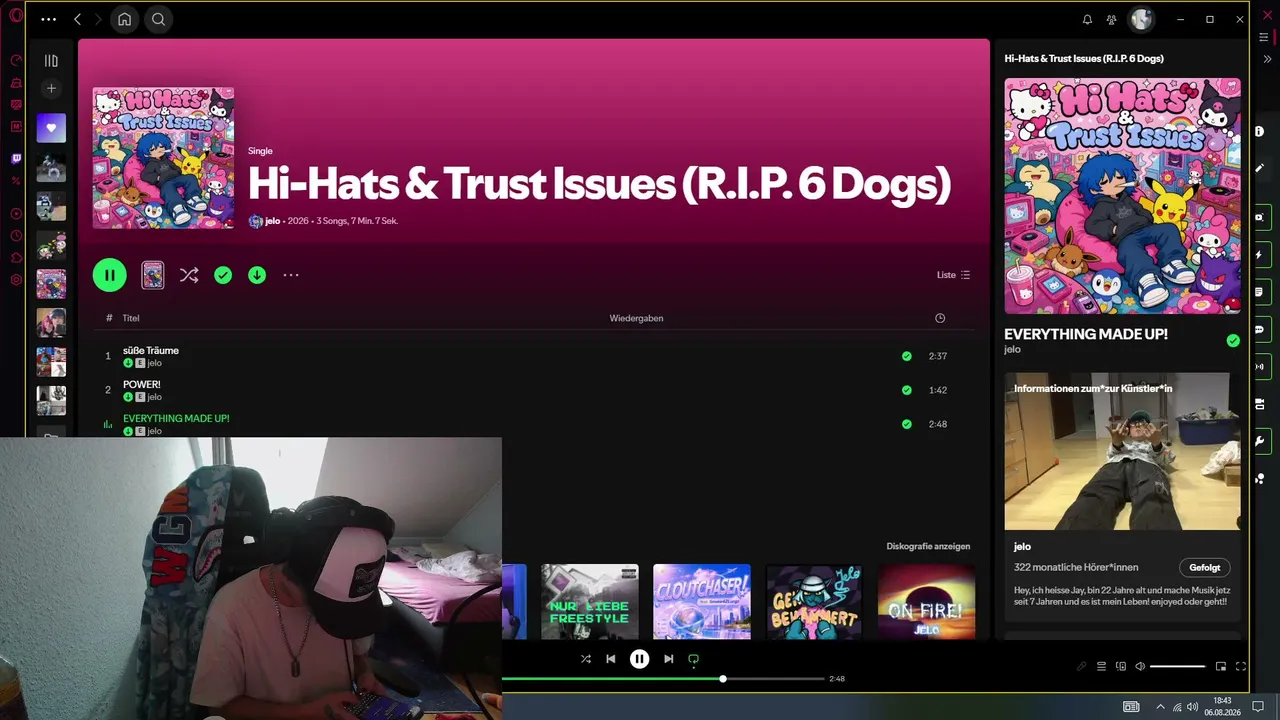Open the album title link in the now playing panel
Viewport: 1280px width, 720px height.
click(x=1084, y=58)
